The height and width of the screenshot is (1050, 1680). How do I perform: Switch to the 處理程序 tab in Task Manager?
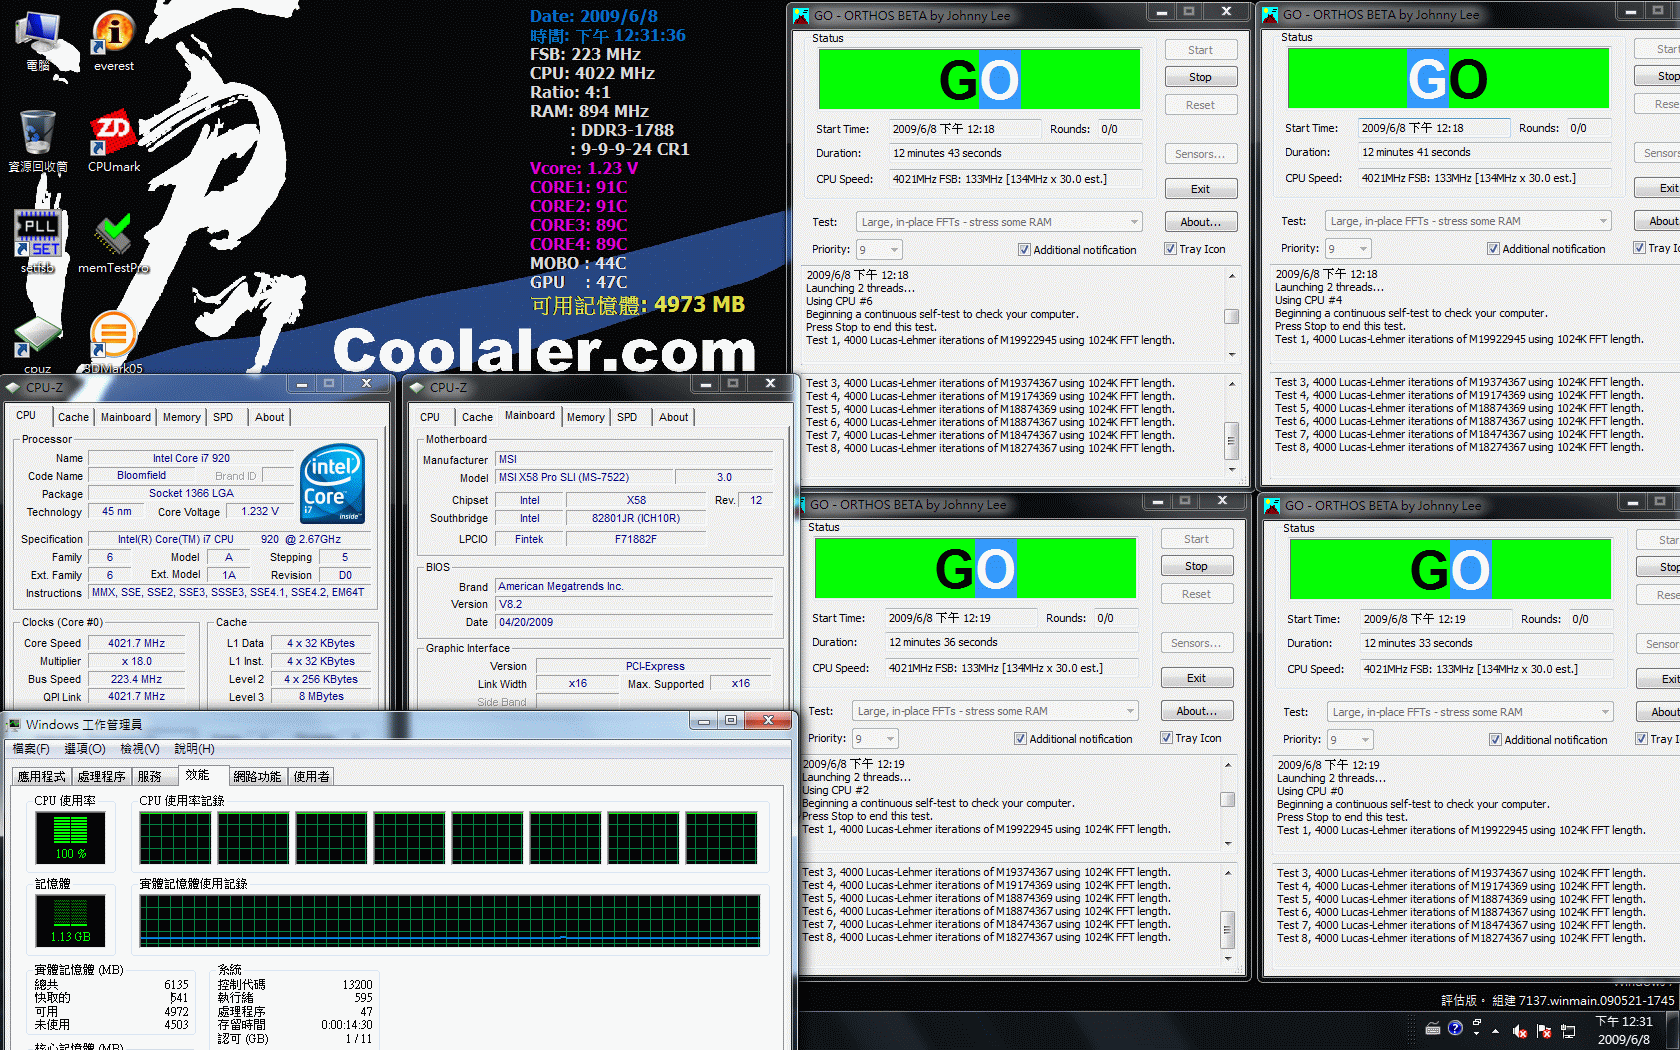101,776
